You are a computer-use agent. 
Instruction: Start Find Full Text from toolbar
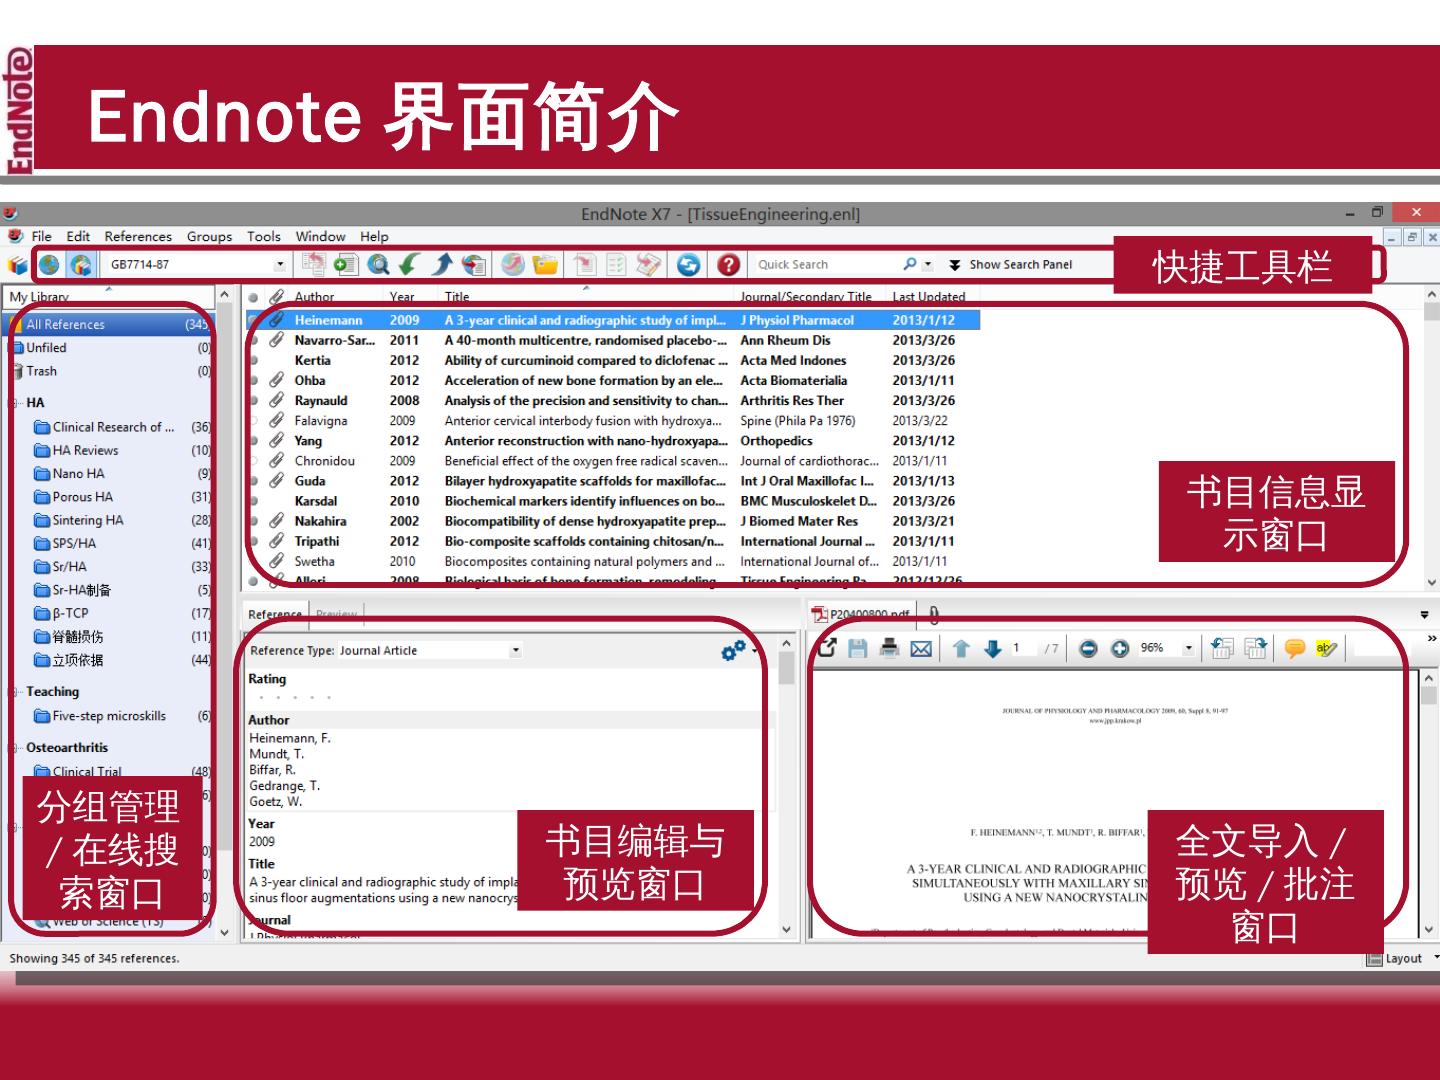[474, 264]
